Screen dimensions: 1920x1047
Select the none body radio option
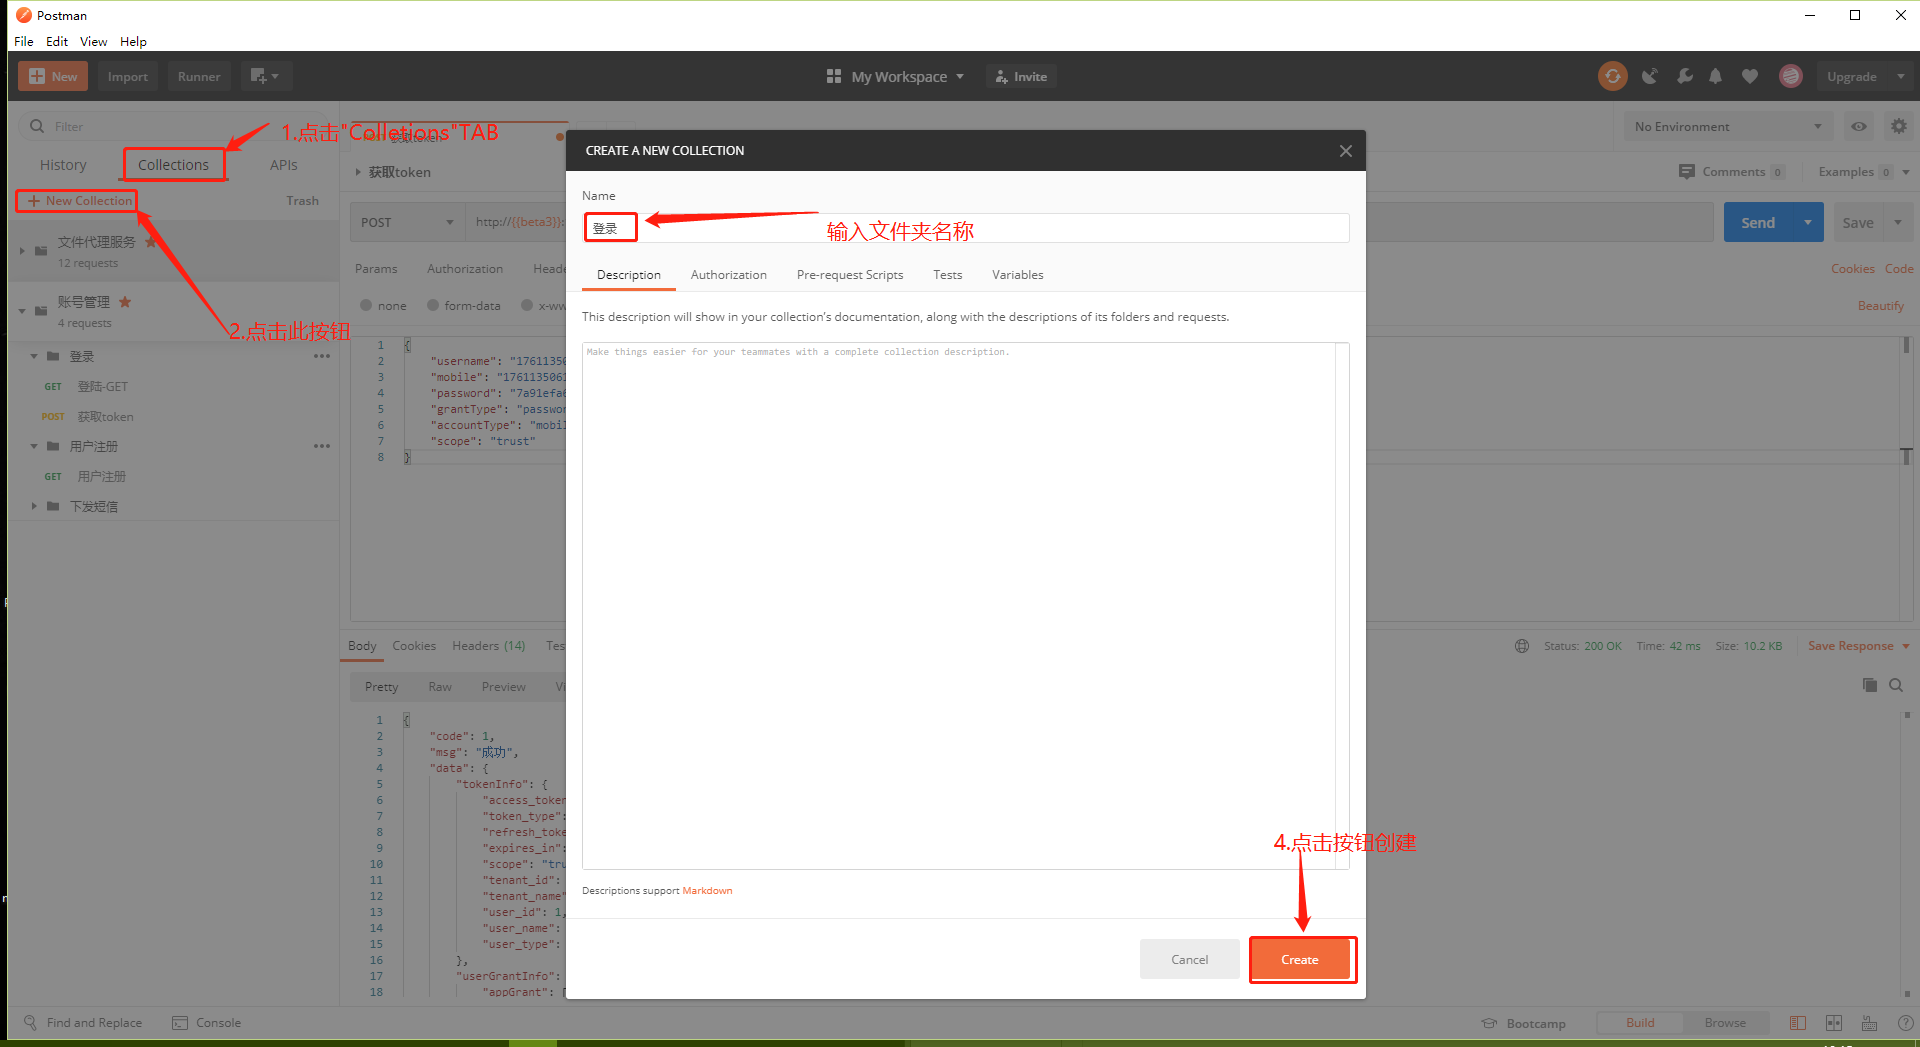click(x=366, y=306)
